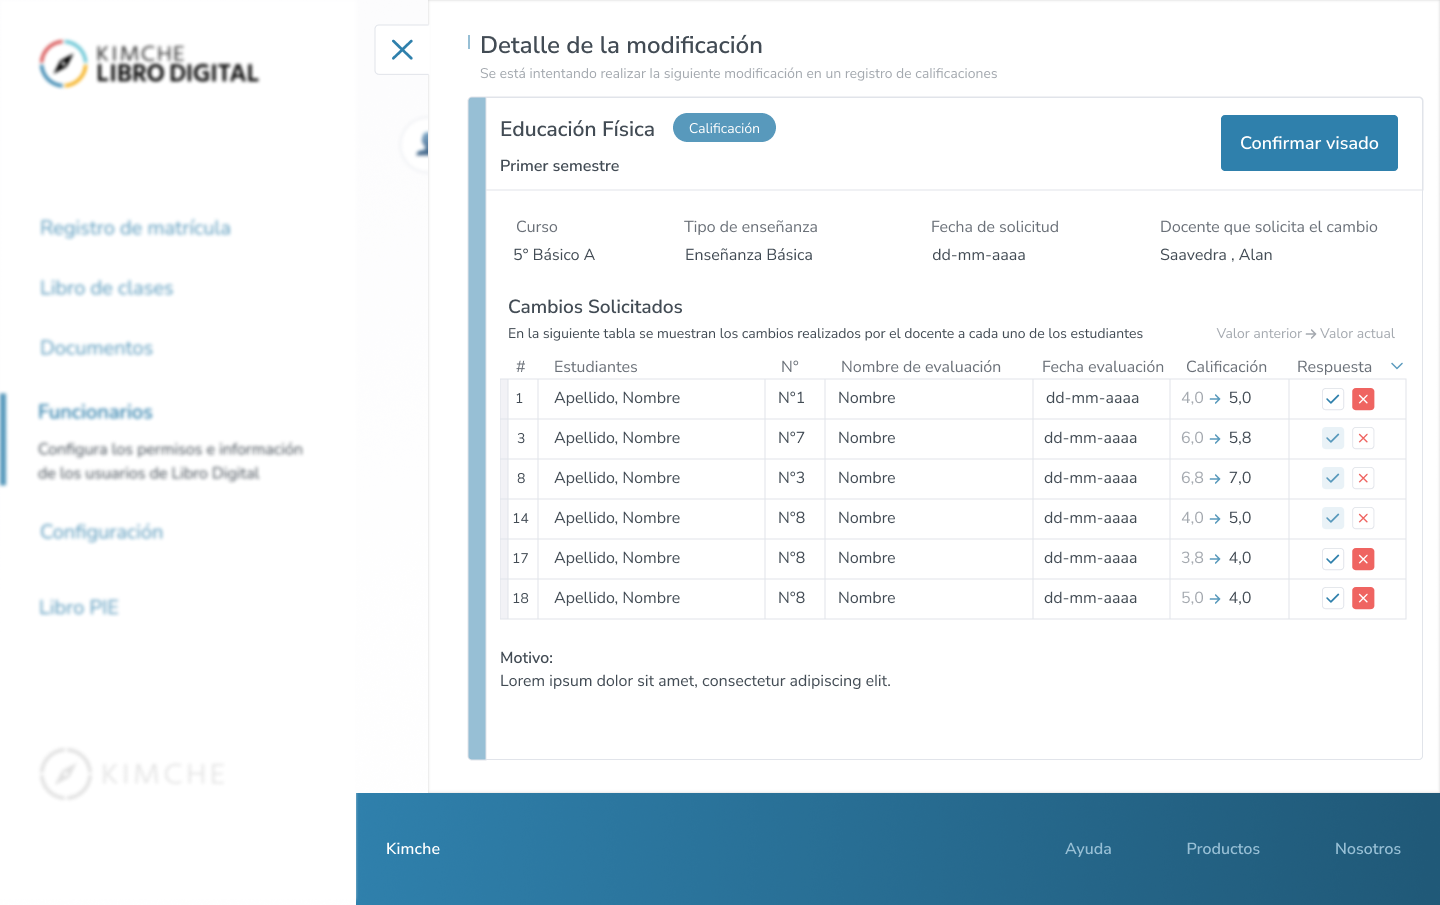The width and height of the screenshot is (1440, 905).
Task: Open the Productos footer link
Action: click(1223, 849)
